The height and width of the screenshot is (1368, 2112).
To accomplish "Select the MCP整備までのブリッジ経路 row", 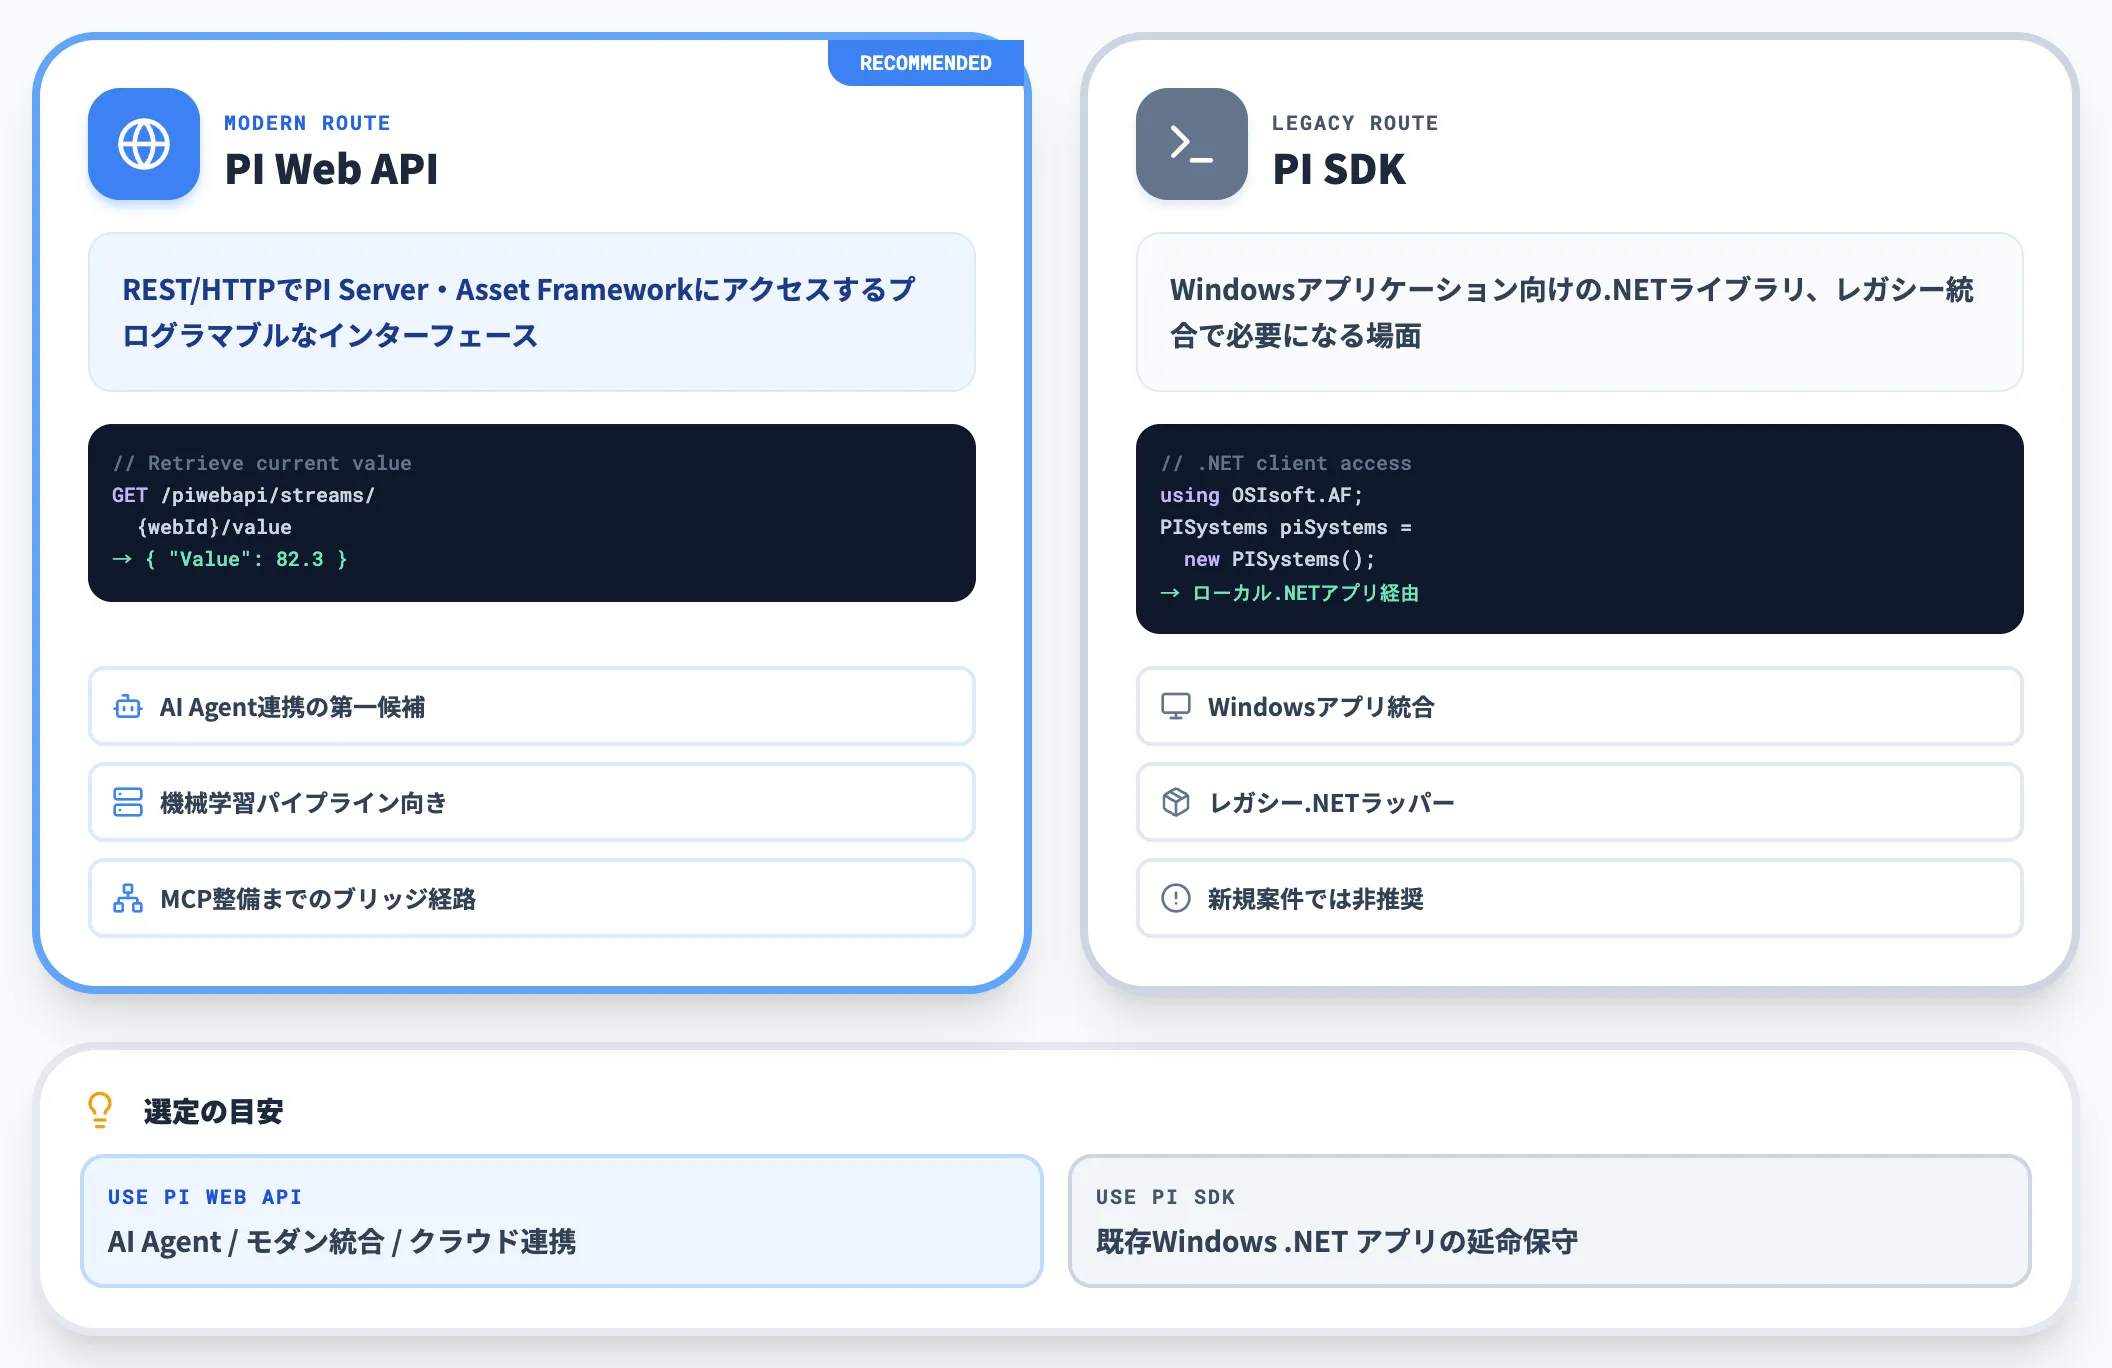I will point(532,898).
